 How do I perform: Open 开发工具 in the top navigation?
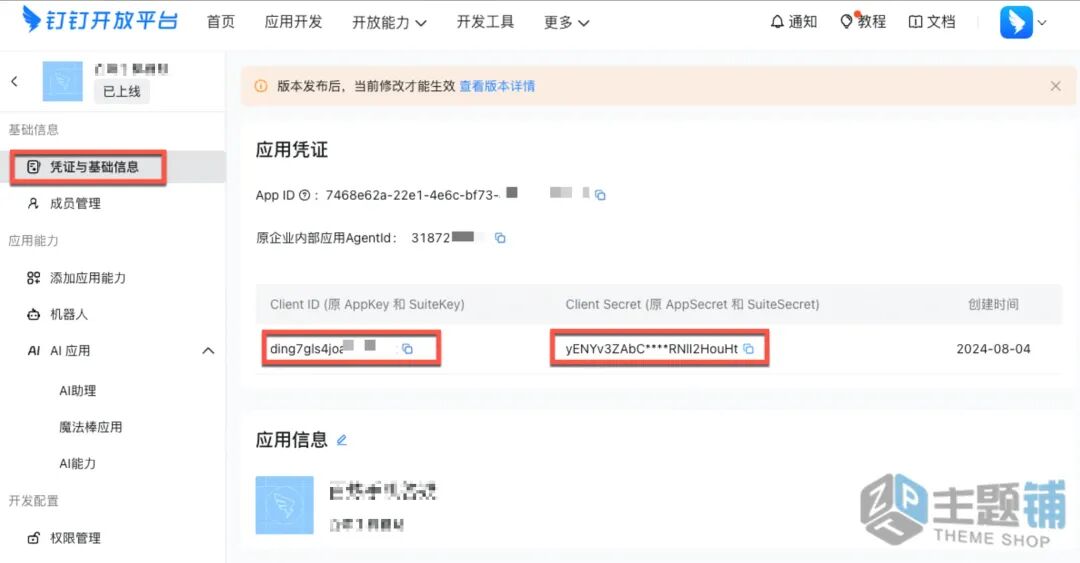(485, 22)
